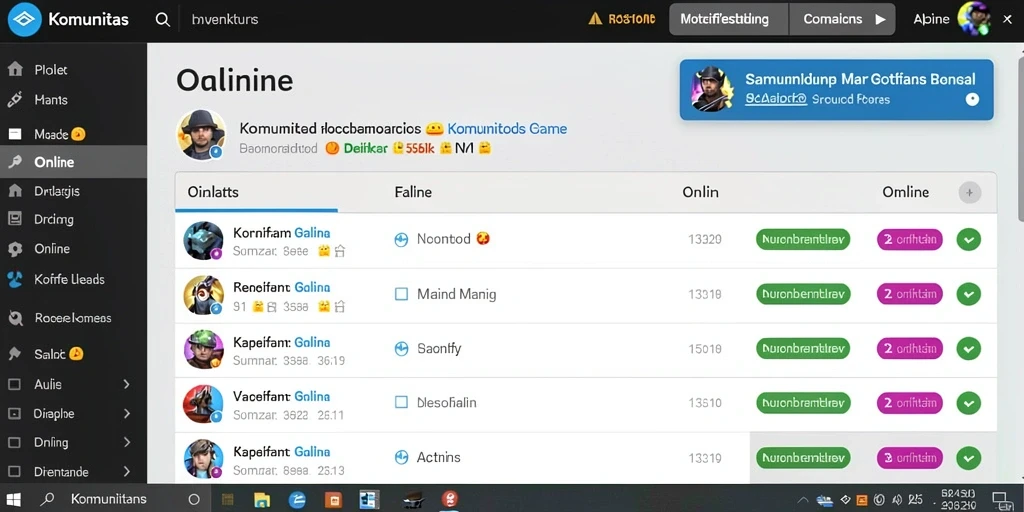Click magenta 2 orihtain button in Vaceifant row

[910, 403]
